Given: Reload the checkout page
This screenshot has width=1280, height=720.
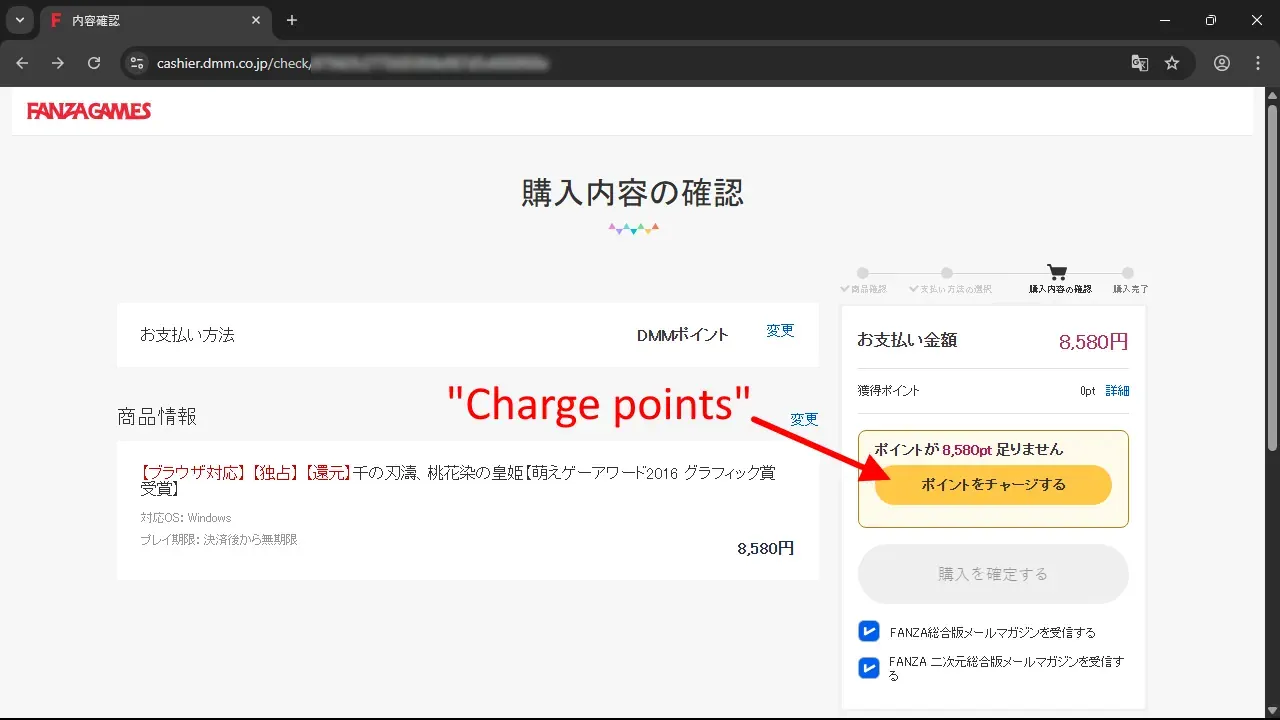Looking at the screenshot, I should [94, 63].
